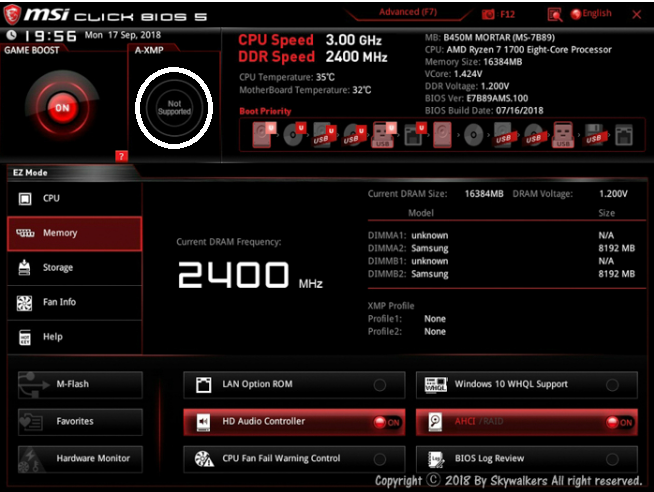The height and width of the screenshot is (492, 654).
Task: Select the first hard drive boot priority device
Action: [x=261, y=134]
